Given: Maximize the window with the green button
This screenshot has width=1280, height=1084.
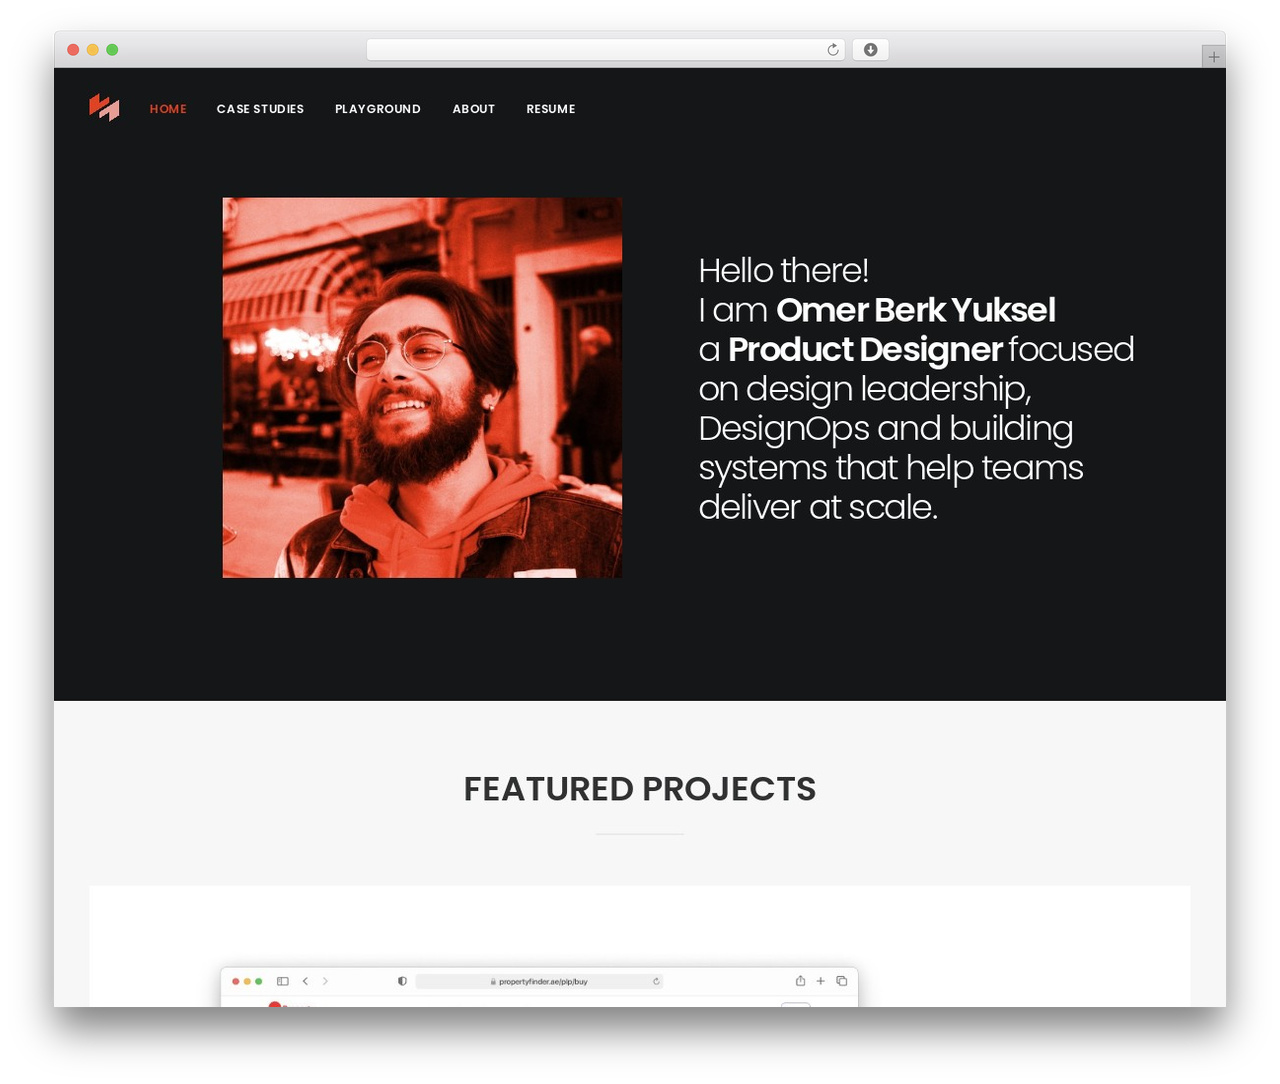Looking at the screenshot, I should point(112,50).
